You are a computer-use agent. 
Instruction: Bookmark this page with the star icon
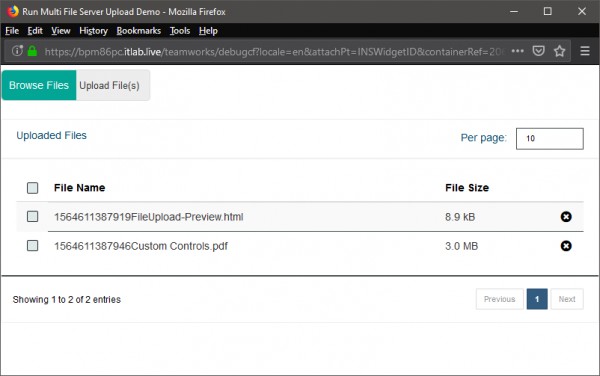click(x=559, y=51)
